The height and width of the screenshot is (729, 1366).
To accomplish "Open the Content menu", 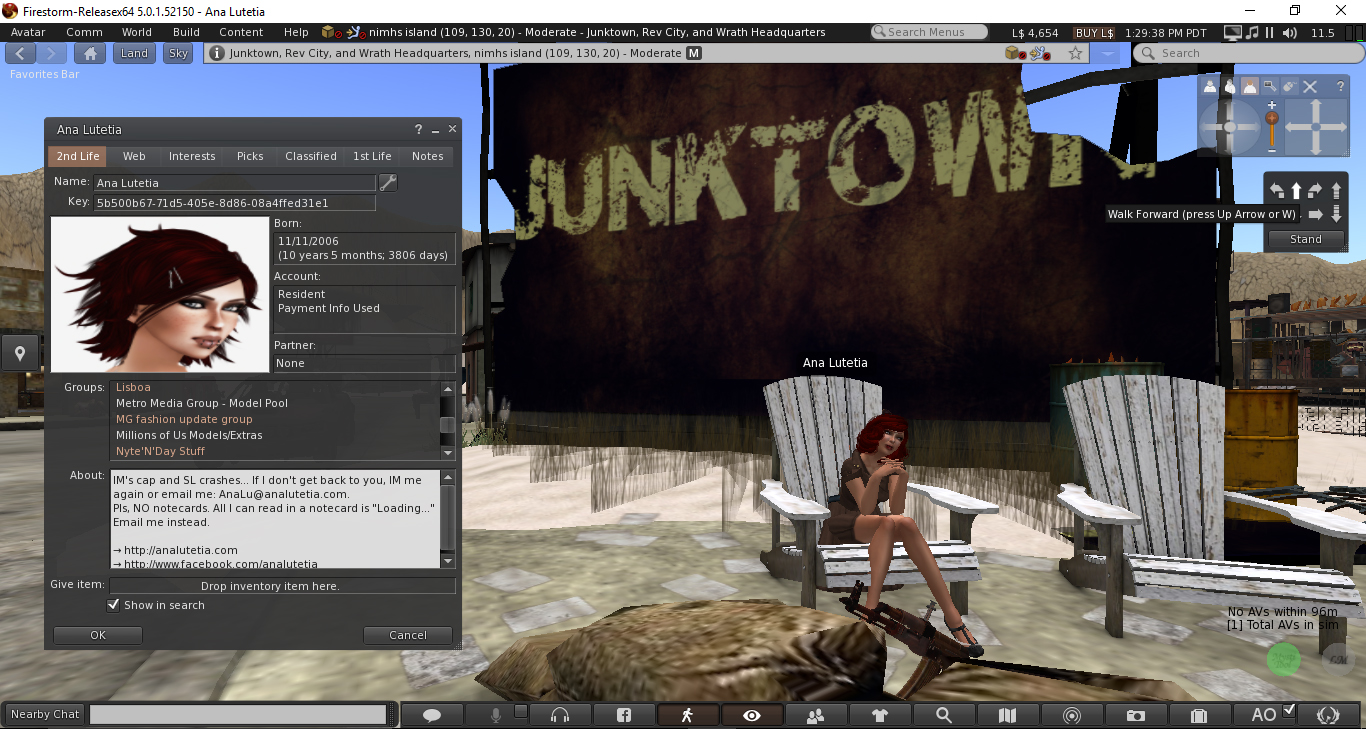I will [x=241, y=32].
